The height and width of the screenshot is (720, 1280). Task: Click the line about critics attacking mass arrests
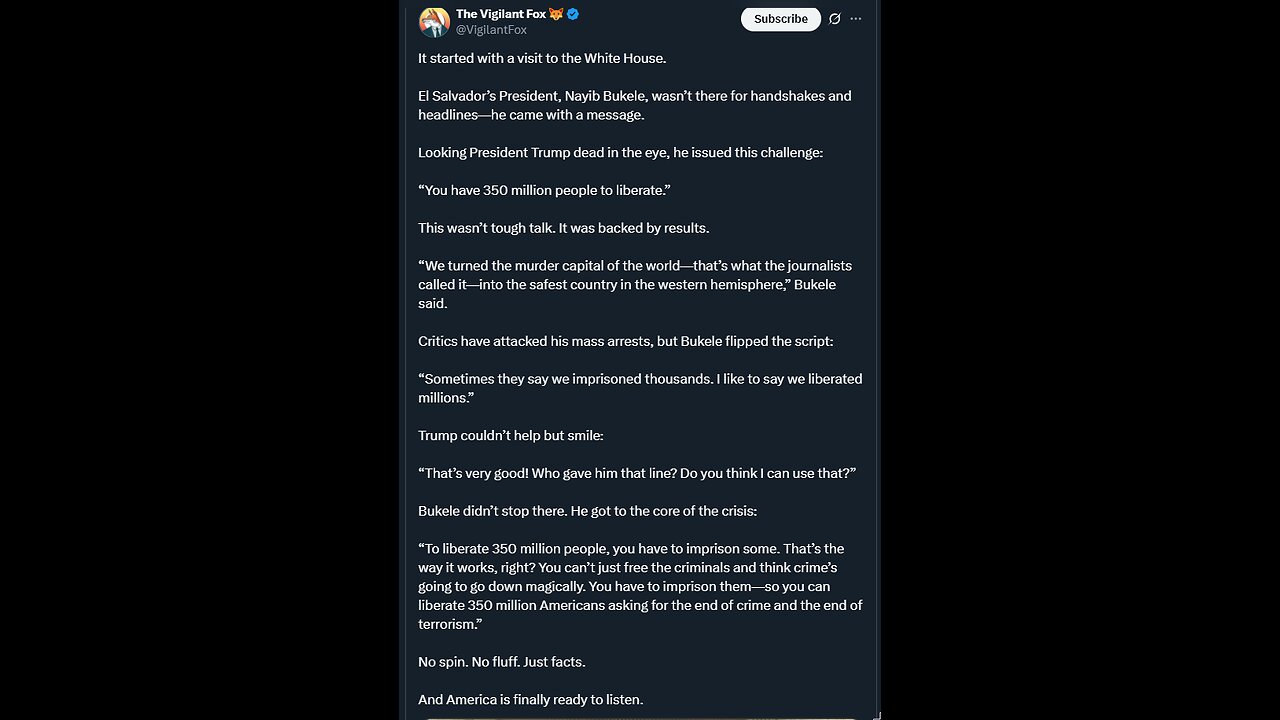626,341
